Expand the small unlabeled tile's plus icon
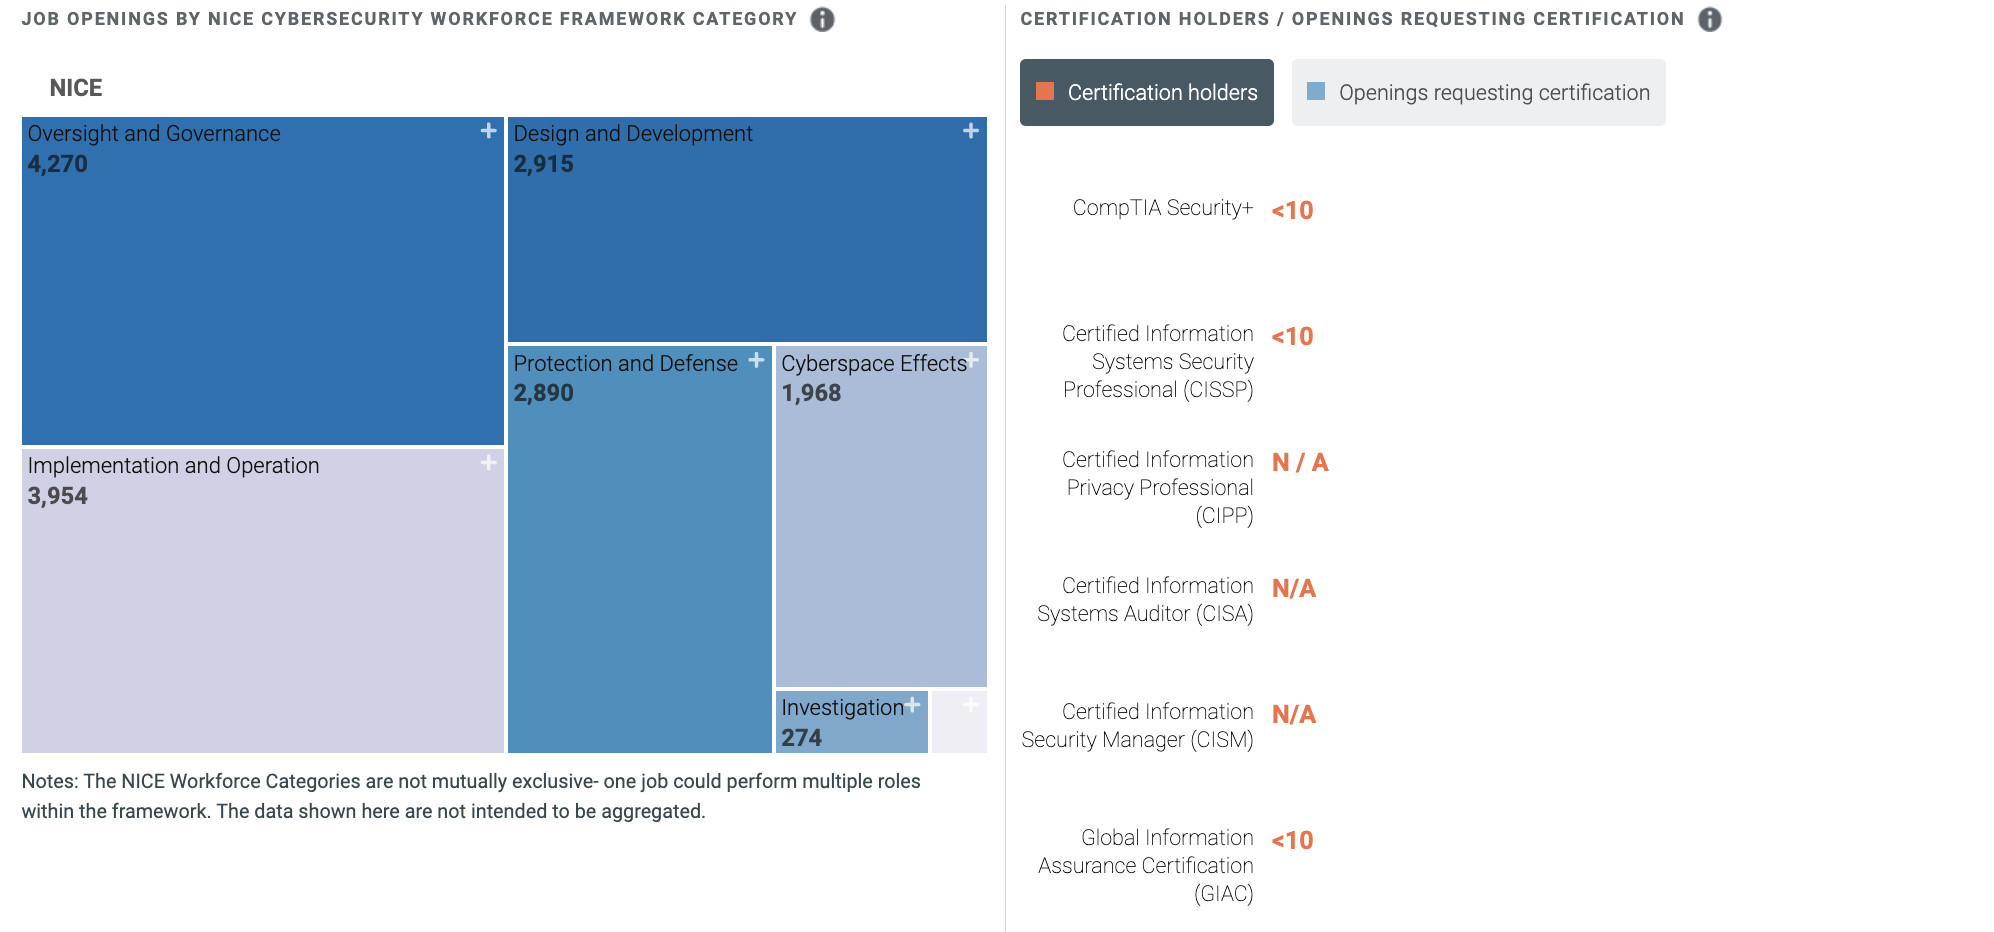 [x=970, y=705]
